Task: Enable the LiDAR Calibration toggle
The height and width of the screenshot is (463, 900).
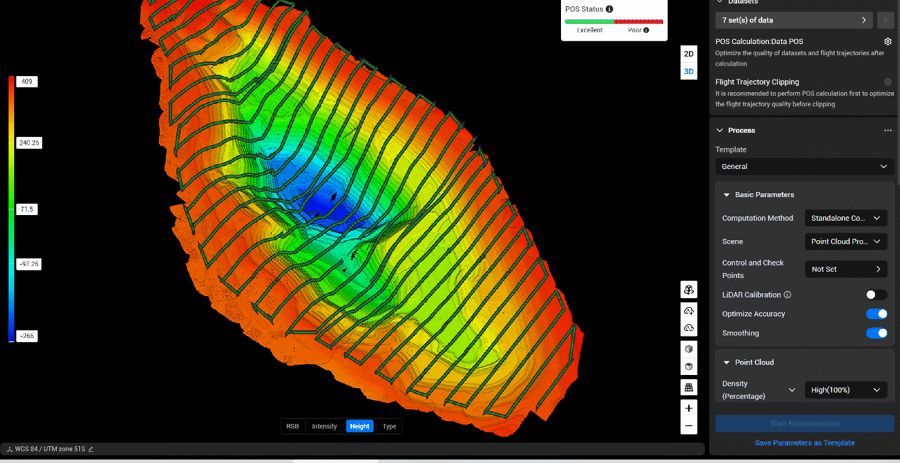Action: click(x=876, y=295)
